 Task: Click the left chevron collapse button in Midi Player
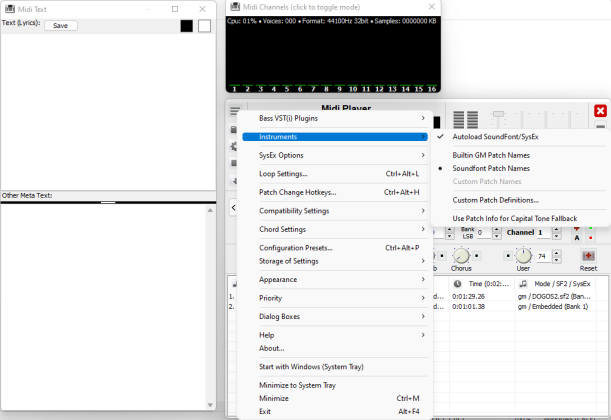pyautogui.click(x=233, y=208)
